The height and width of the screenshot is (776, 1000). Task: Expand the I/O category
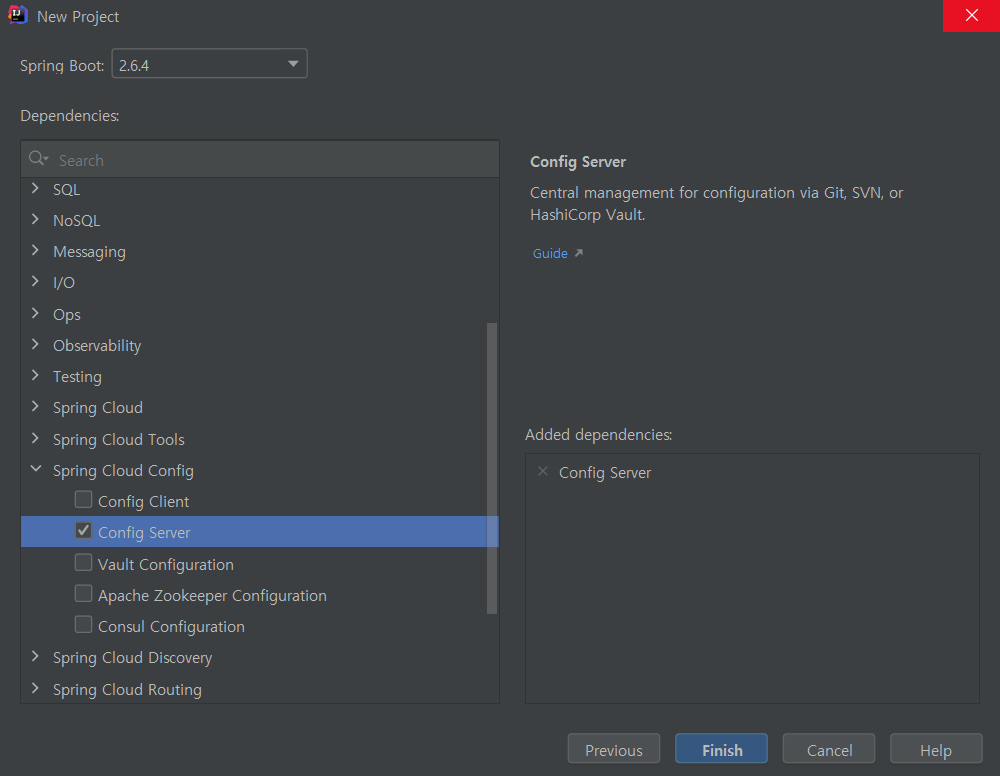click(x=36, y=282)
